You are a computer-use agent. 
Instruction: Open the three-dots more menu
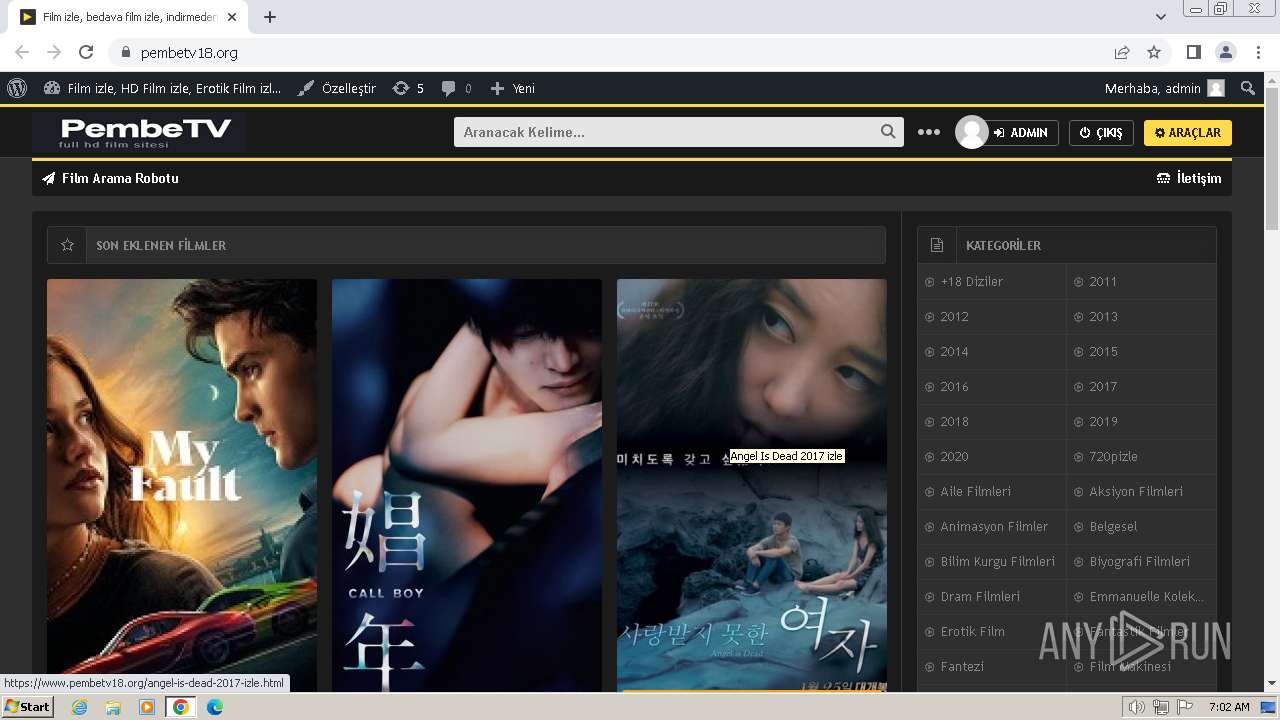(929, 132)
